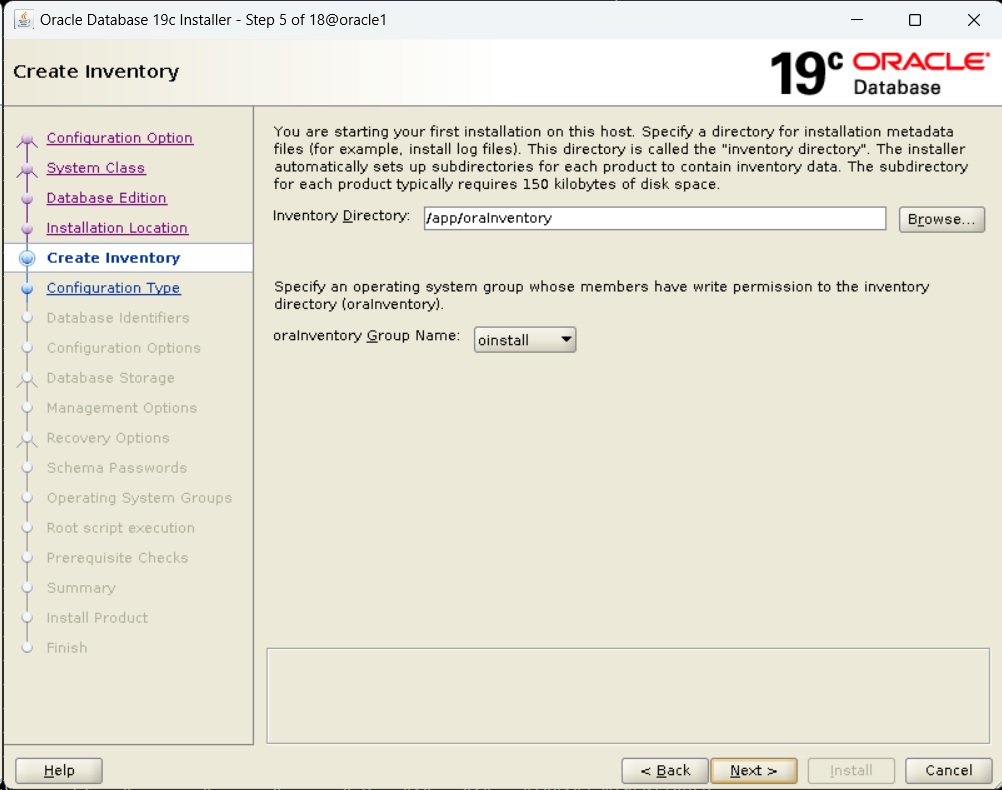Click the Database Edition step bullet
The width and height of the screenshot is (1002, 790).
point(28,199)
